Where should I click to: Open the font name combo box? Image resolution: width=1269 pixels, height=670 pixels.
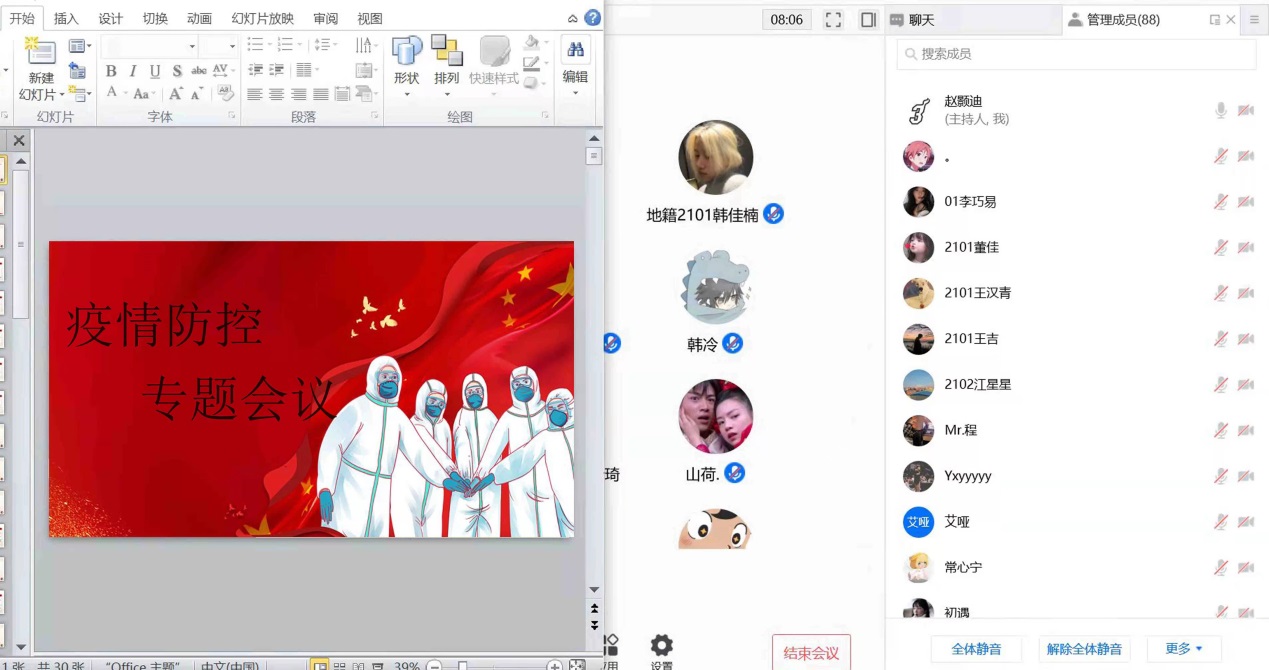pos(149,46)
